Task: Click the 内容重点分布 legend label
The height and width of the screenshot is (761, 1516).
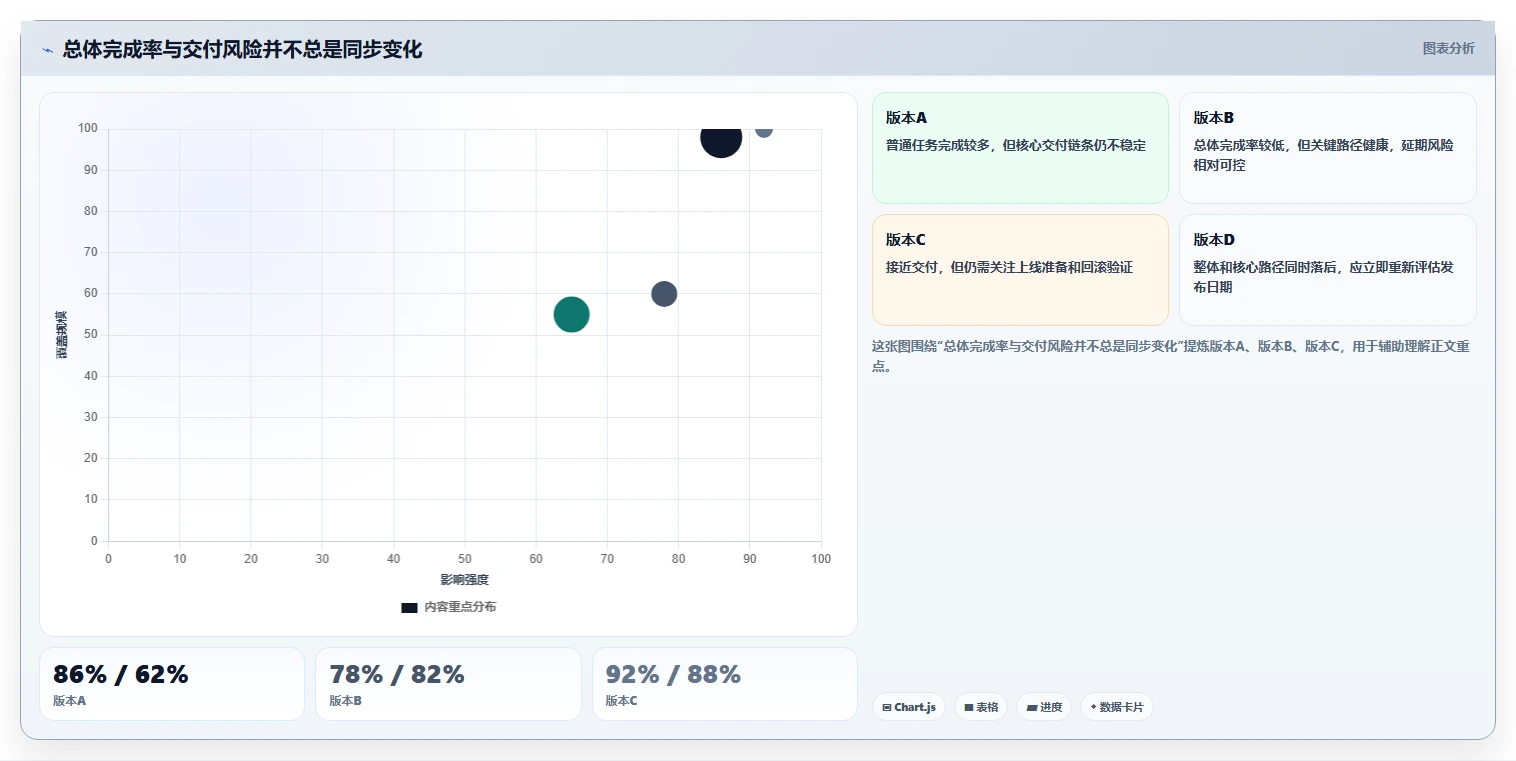Action: pyautogui.click(x=460, y=607)
